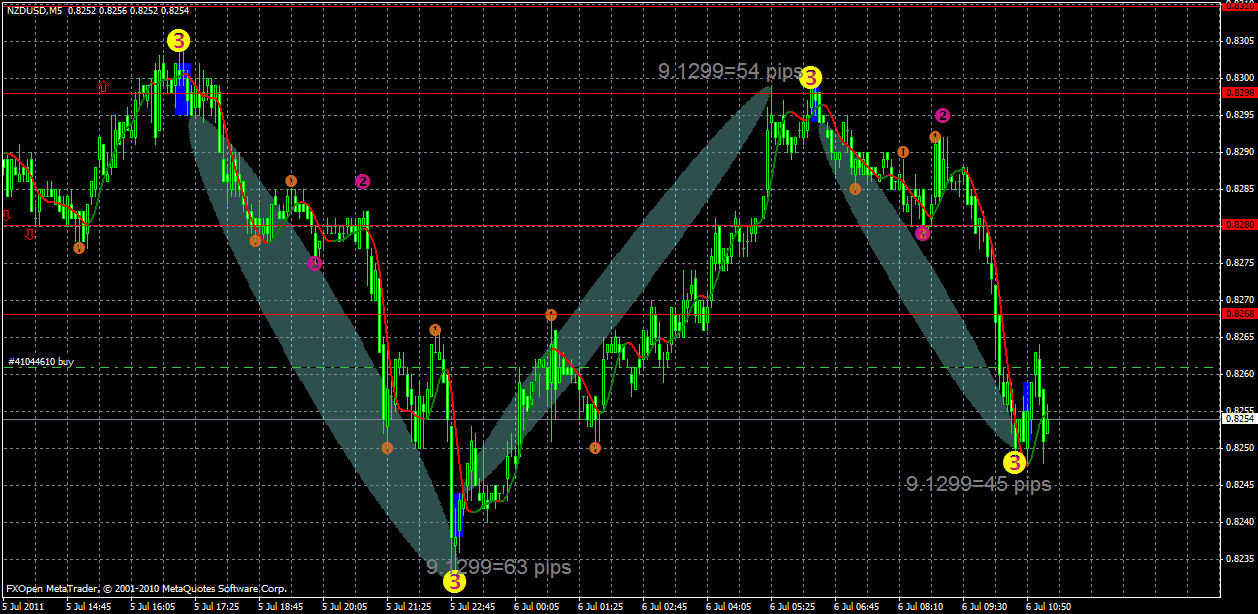Select the yellow "3" badge near the 6 Jul 05:25 peak
This screenshot has height=614, width=1258.
coord(810,77)
